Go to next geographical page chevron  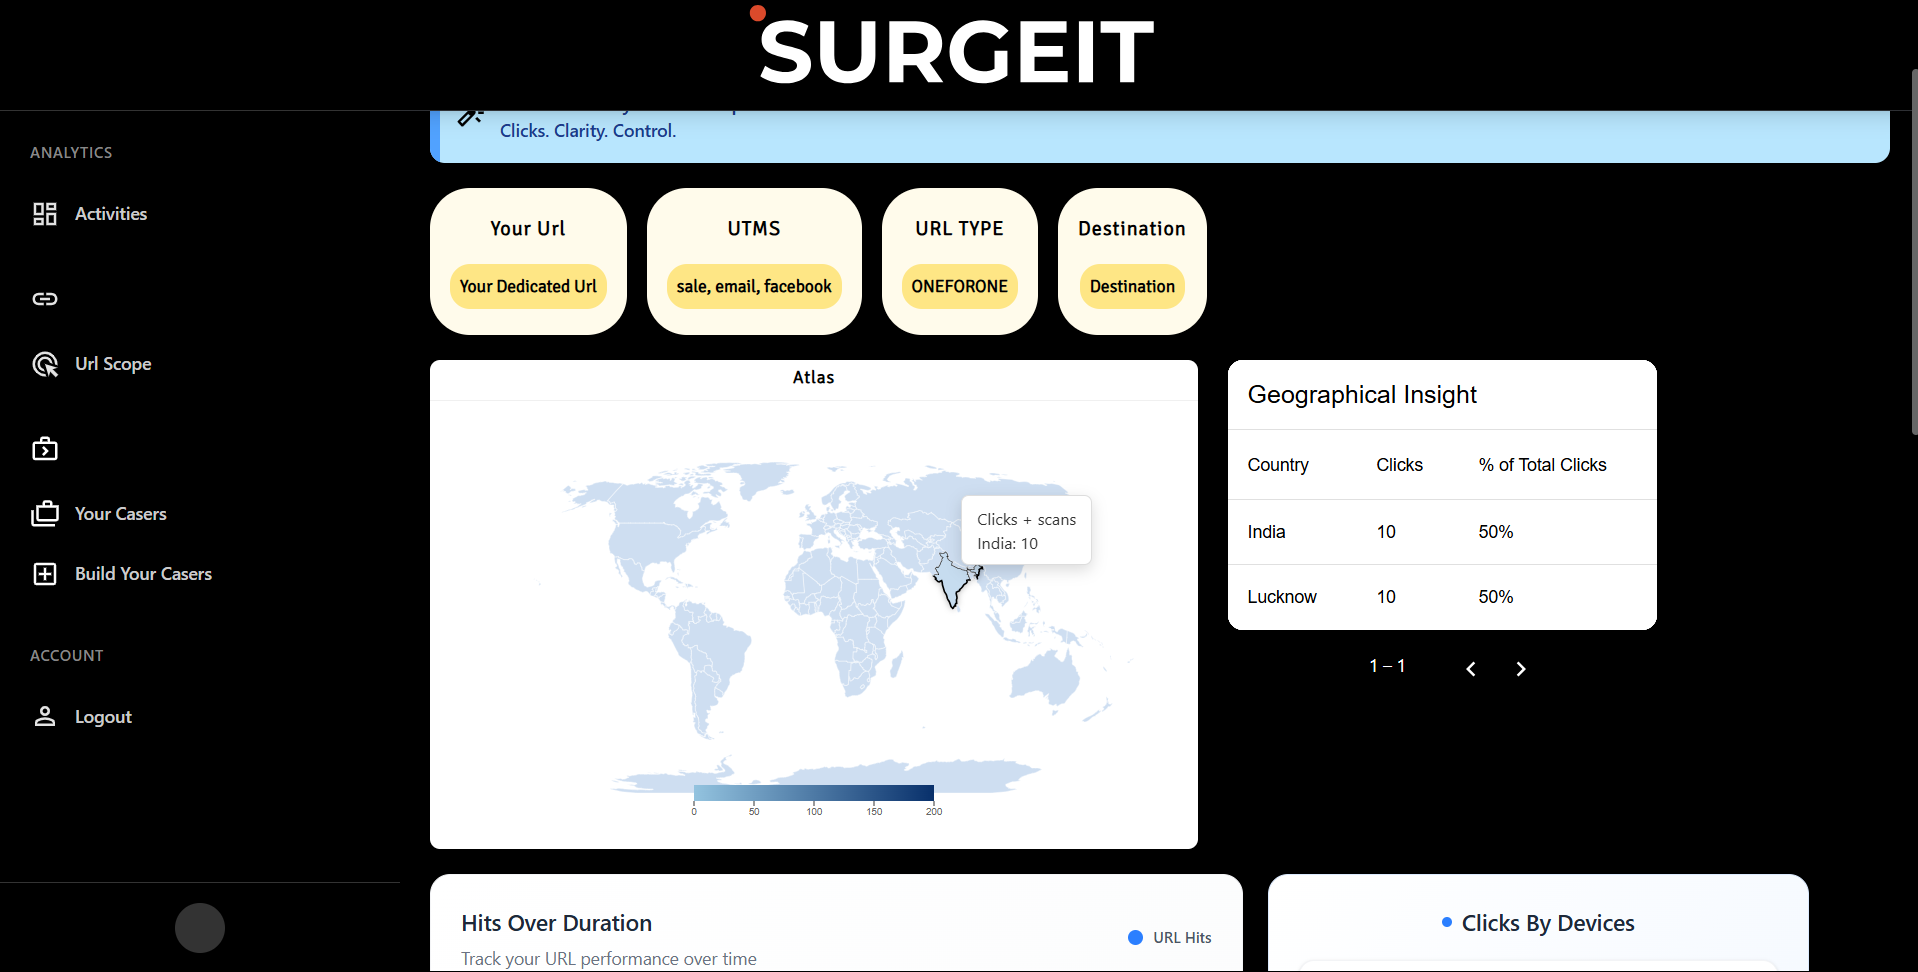[x=1521, y=669]
